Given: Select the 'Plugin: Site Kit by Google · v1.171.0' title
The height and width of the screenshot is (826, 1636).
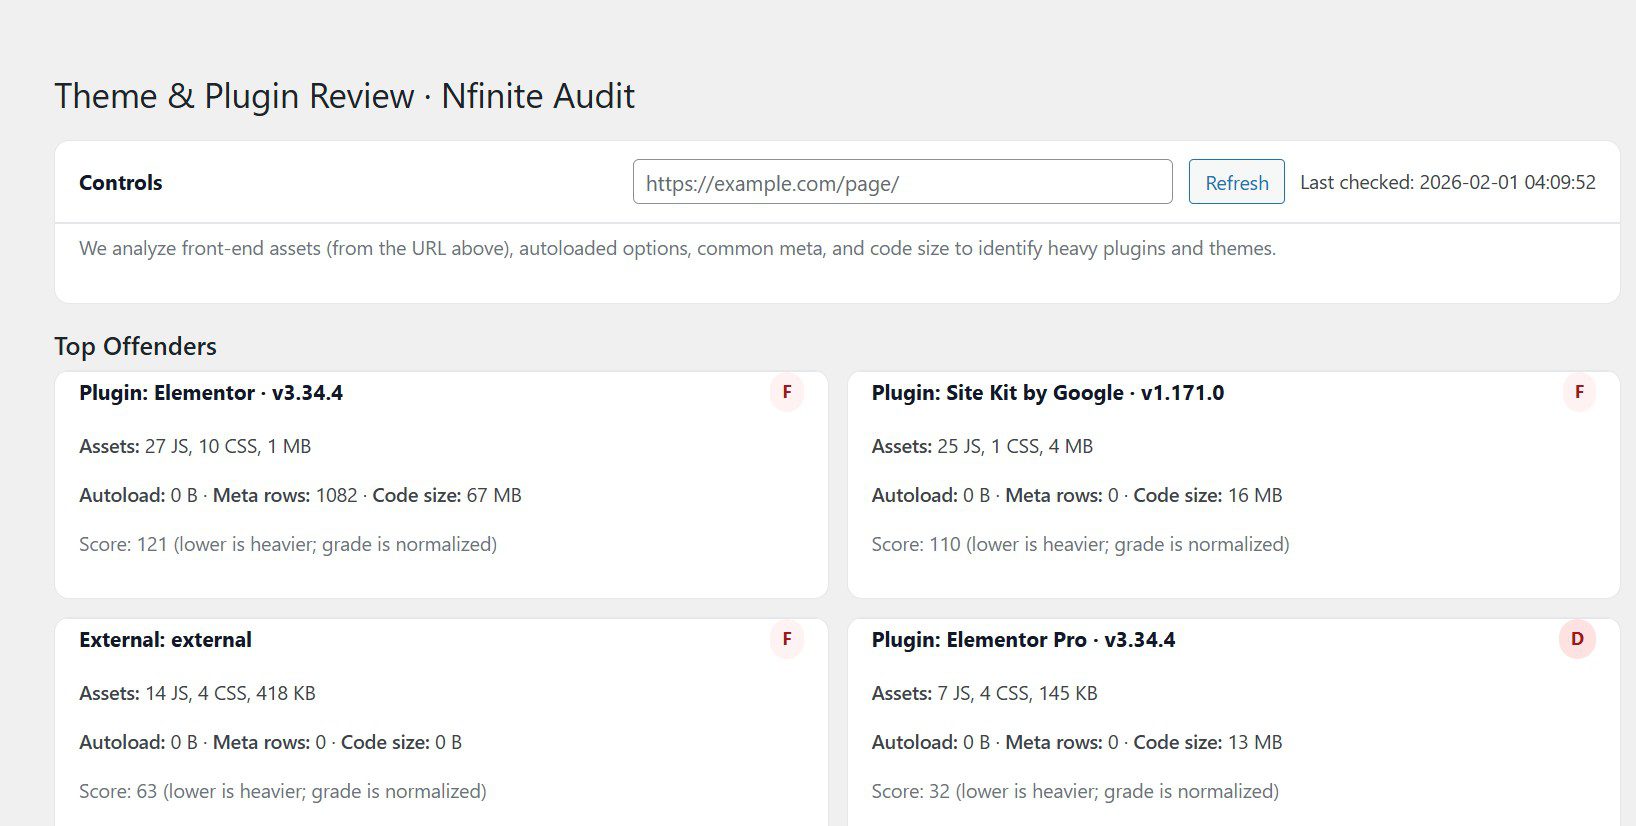Looking at the screenshot, I should [1048, 393].
